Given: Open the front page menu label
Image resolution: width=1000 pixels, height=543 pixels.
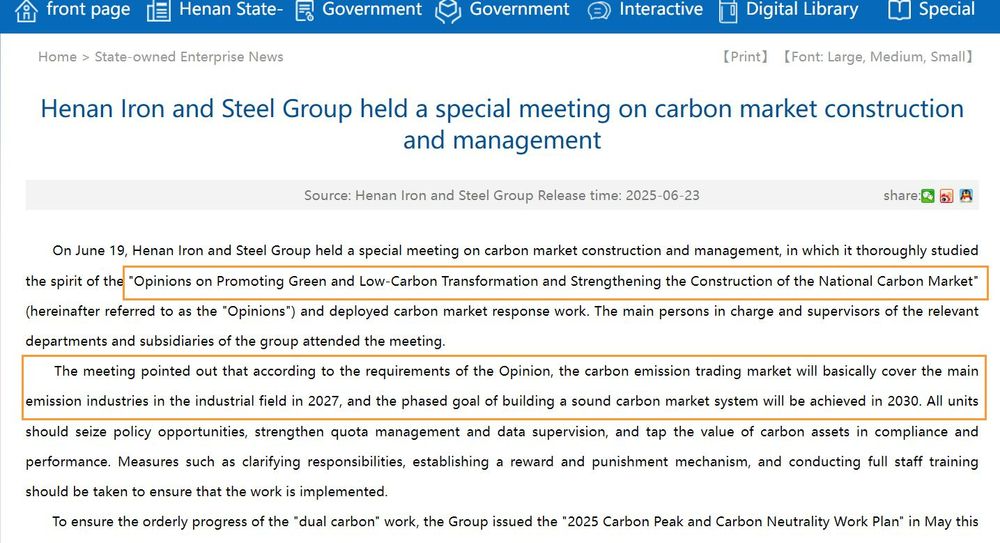Looking at the screenshot, I should click(x=89, y=9).
